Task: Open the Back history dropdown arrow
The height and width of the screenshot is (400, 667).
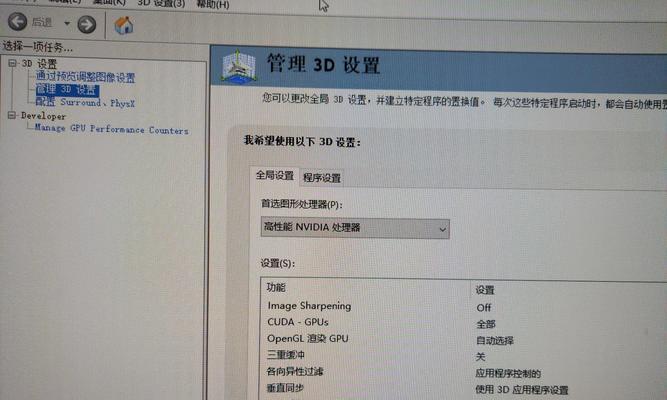Action: [67, 23]
